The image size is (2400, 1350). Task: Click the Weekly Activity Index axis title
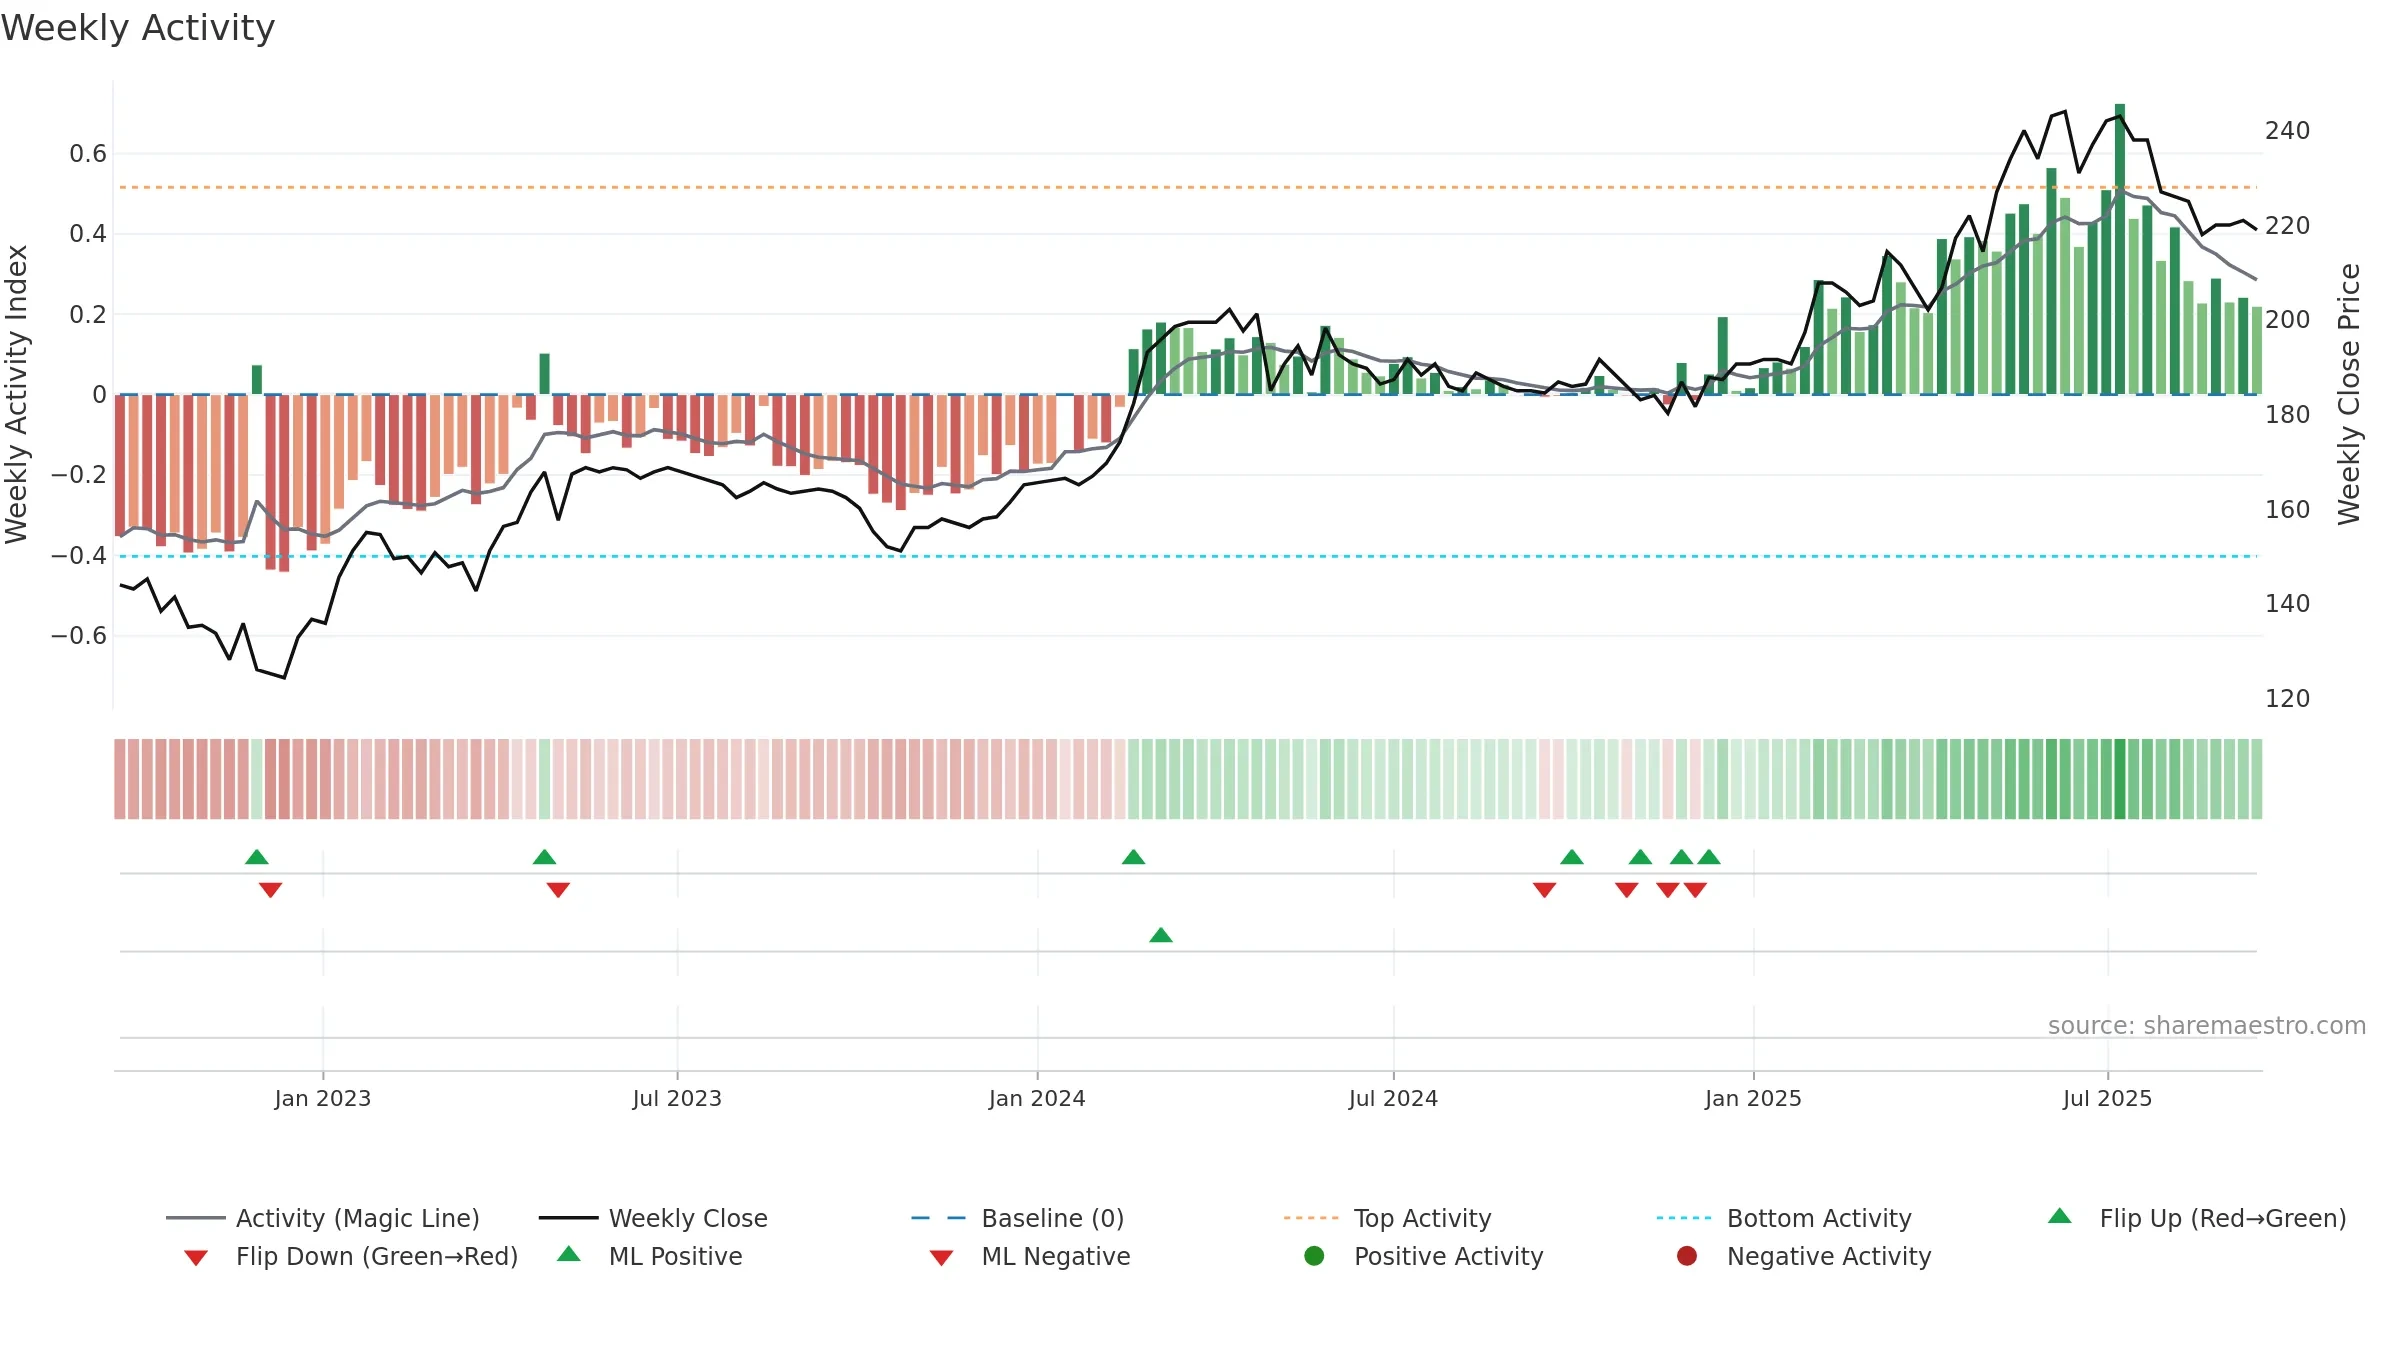[x=17, y=394]
